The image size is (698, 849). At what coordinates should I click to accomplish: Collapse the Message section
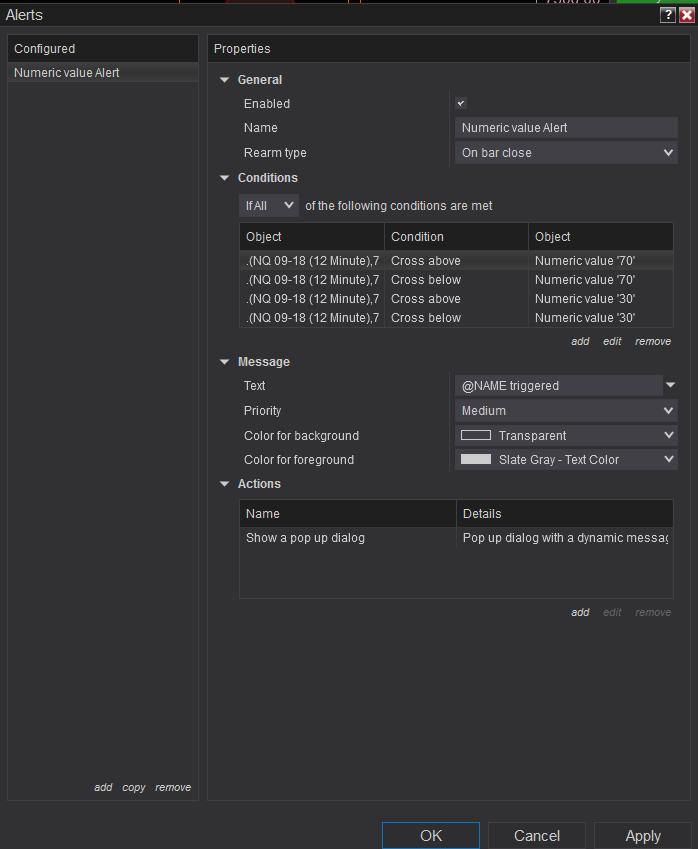[224, 362]
